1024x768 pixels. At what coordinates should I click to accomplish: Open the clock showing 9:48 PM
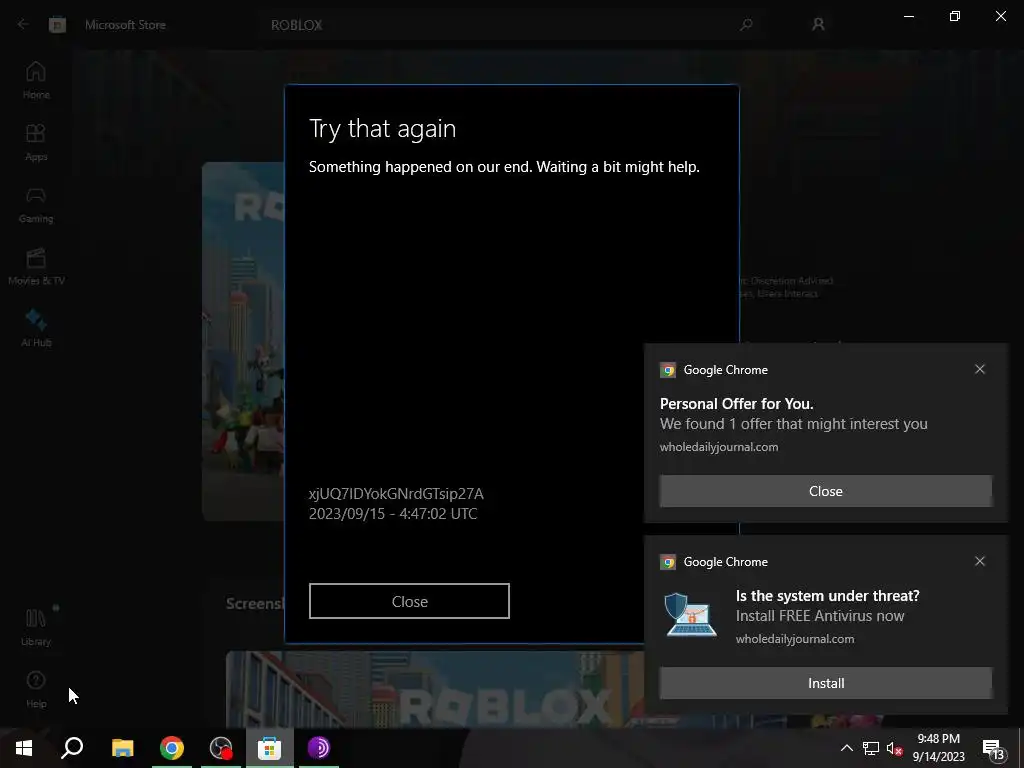point(938,748)
